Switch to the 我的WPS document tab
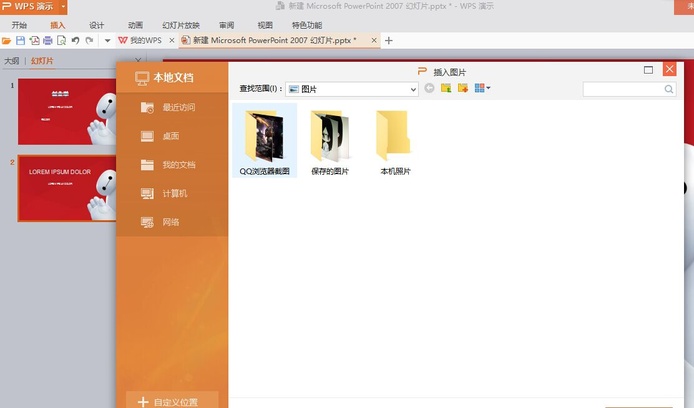694x408 pixels. pyautogui.click(x=141, y=40)
